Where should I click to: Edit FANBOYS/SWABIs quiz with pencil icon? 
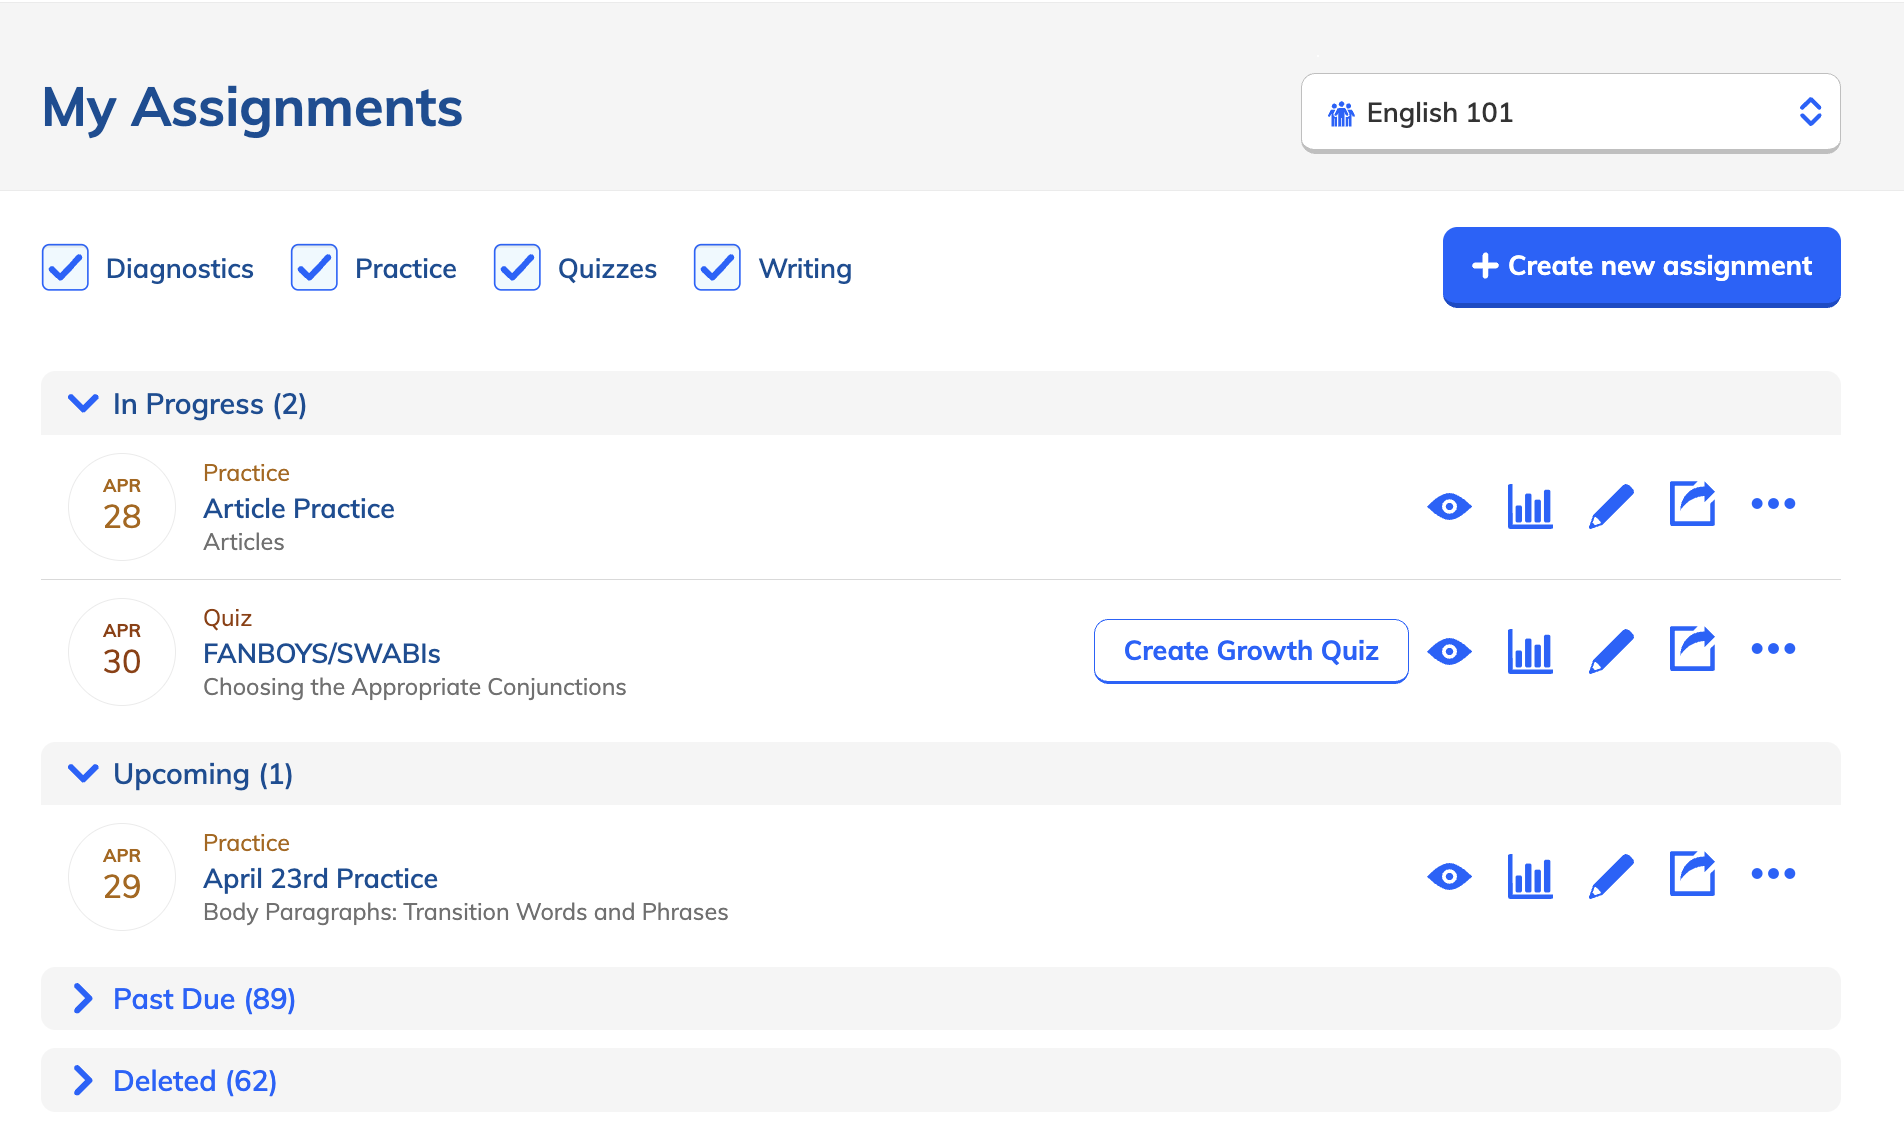pos(1611,651)
